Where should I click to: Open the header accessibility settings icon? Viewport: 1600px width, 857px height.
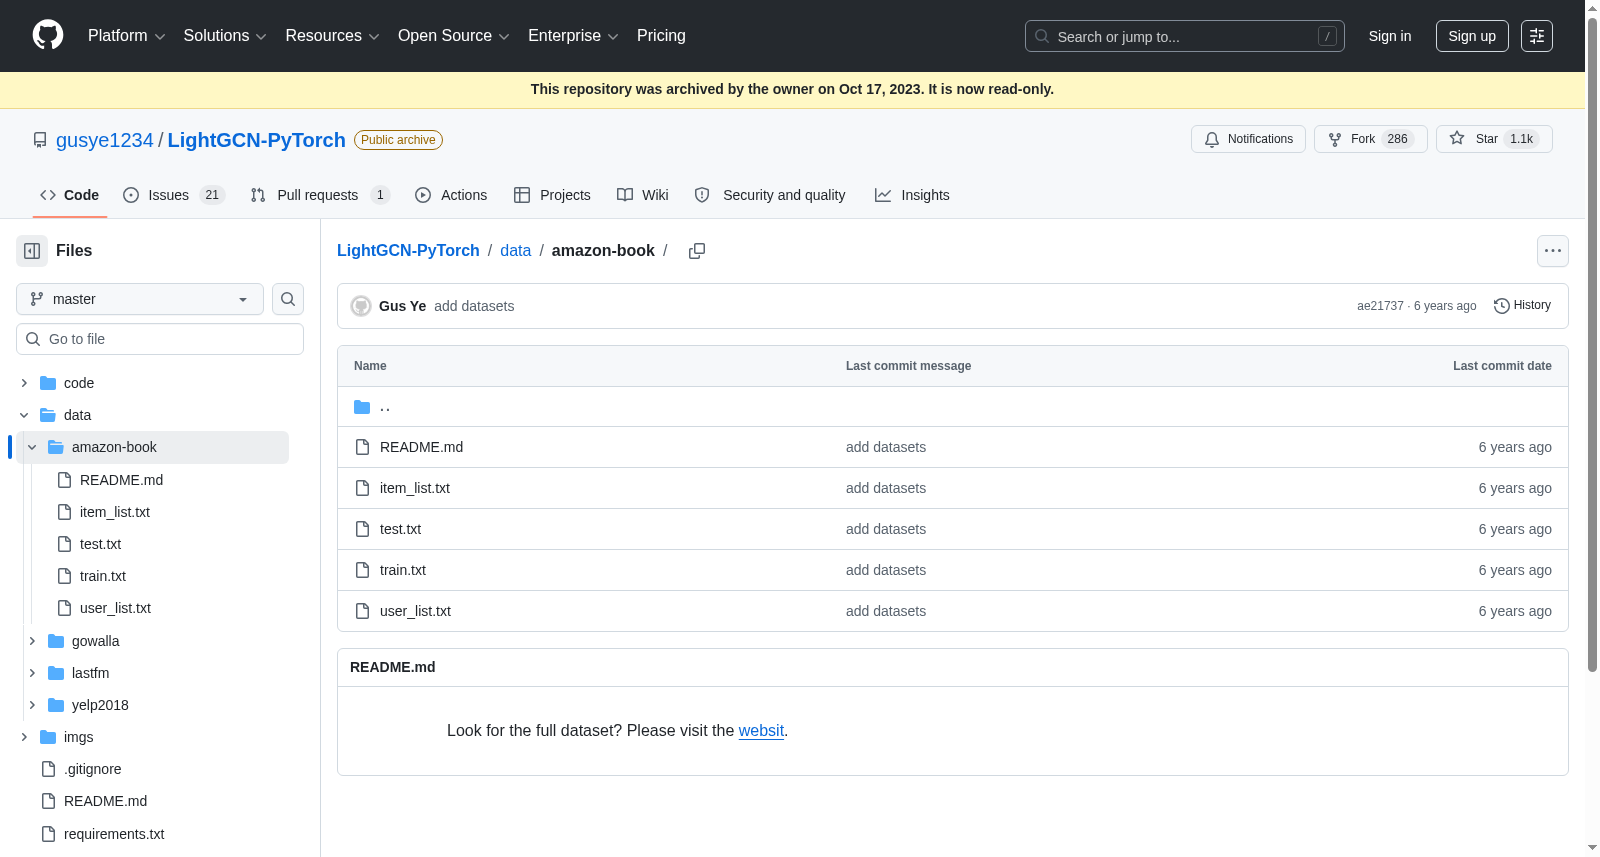point(1537,36)
